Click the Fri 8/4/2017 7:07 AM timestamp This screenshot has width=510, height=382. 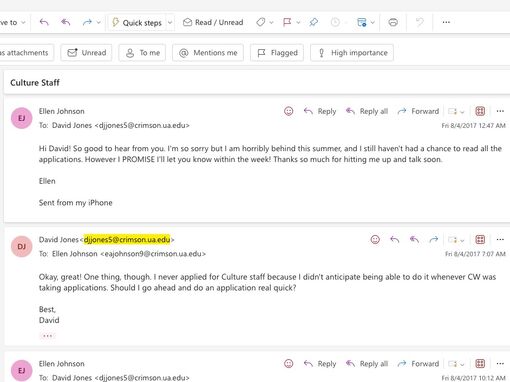click(475, 254)
